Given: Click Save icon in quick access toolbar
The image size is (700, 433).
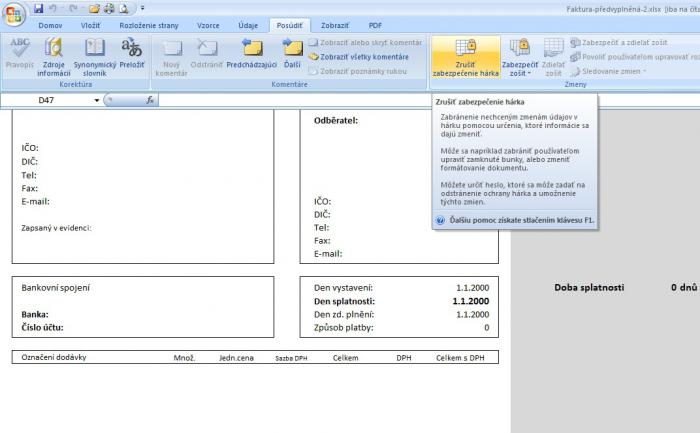Looking at the screenshot, I should pyautogui.click(x=37, y=8).
